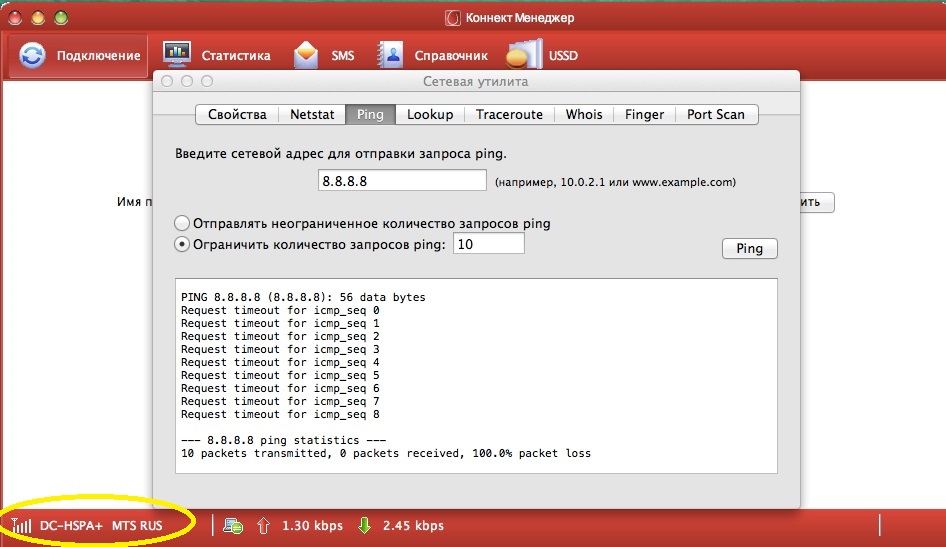Click 'Request timeout for icmp_seq 0' line
Screen dimensions: 946x547
(280, 311)
